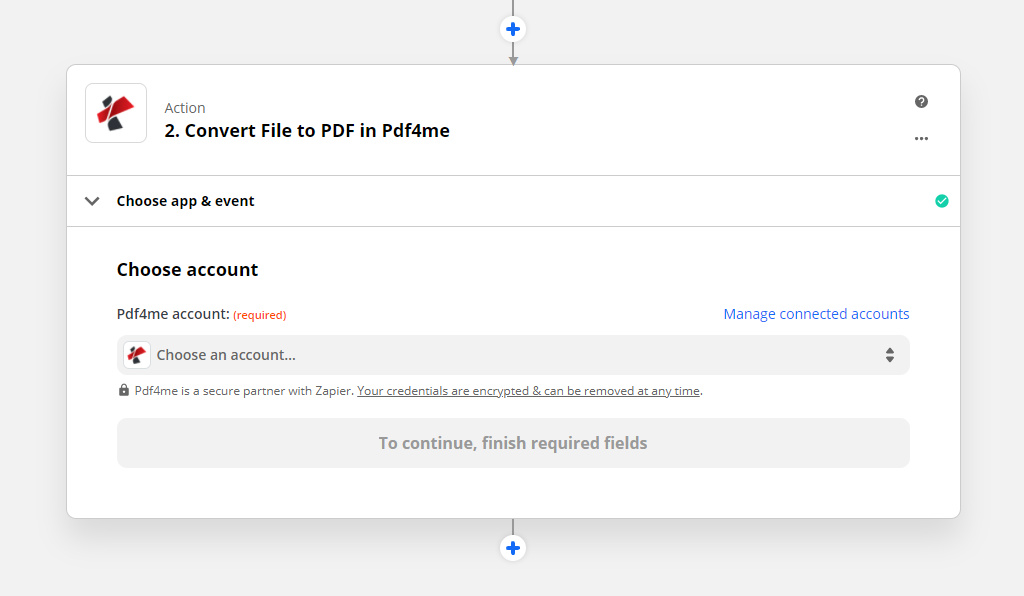
Task: Click the "(required)" orange text
Action: (x=260, y=314)
